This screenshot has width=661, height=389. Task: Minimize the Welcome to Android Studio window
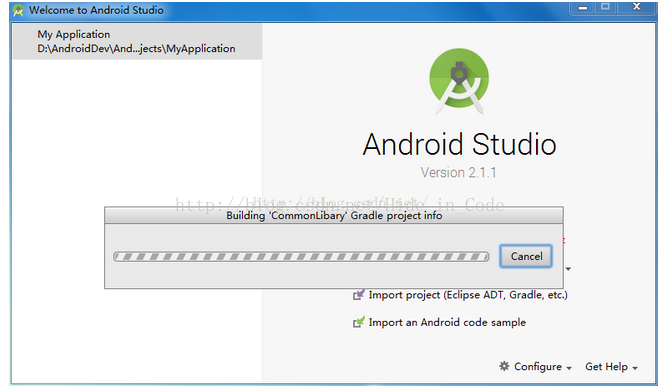coord(583,8)
